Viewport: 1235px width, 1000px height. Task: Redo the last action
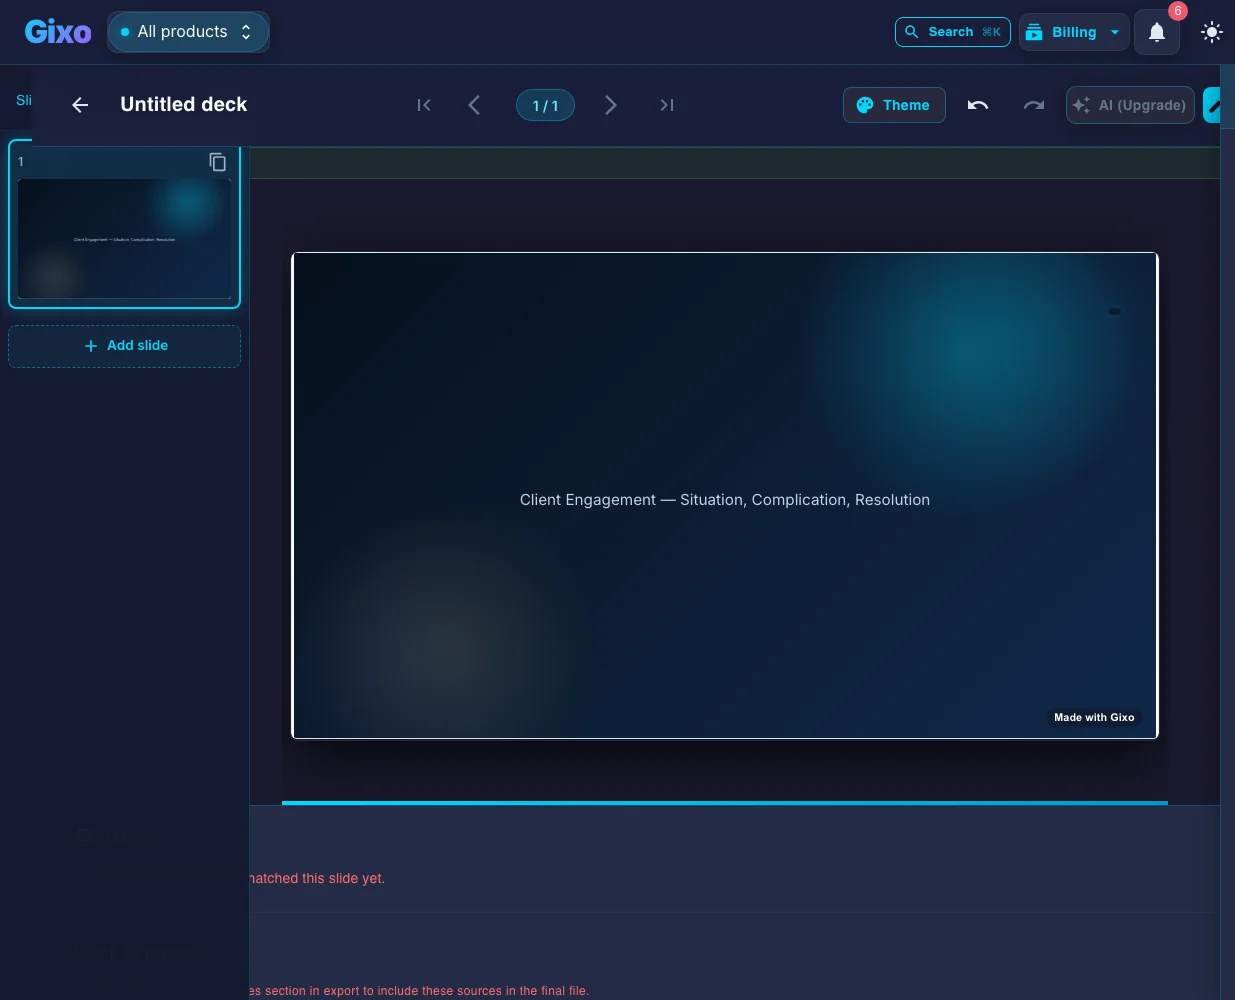pyautogui.click(x=1034, y=105)
